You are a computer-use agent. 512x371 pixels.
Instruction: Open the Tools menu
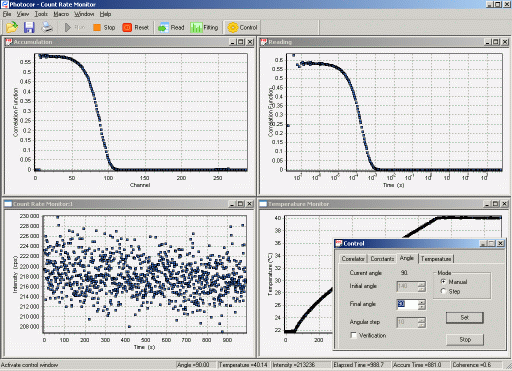[41, 14]
